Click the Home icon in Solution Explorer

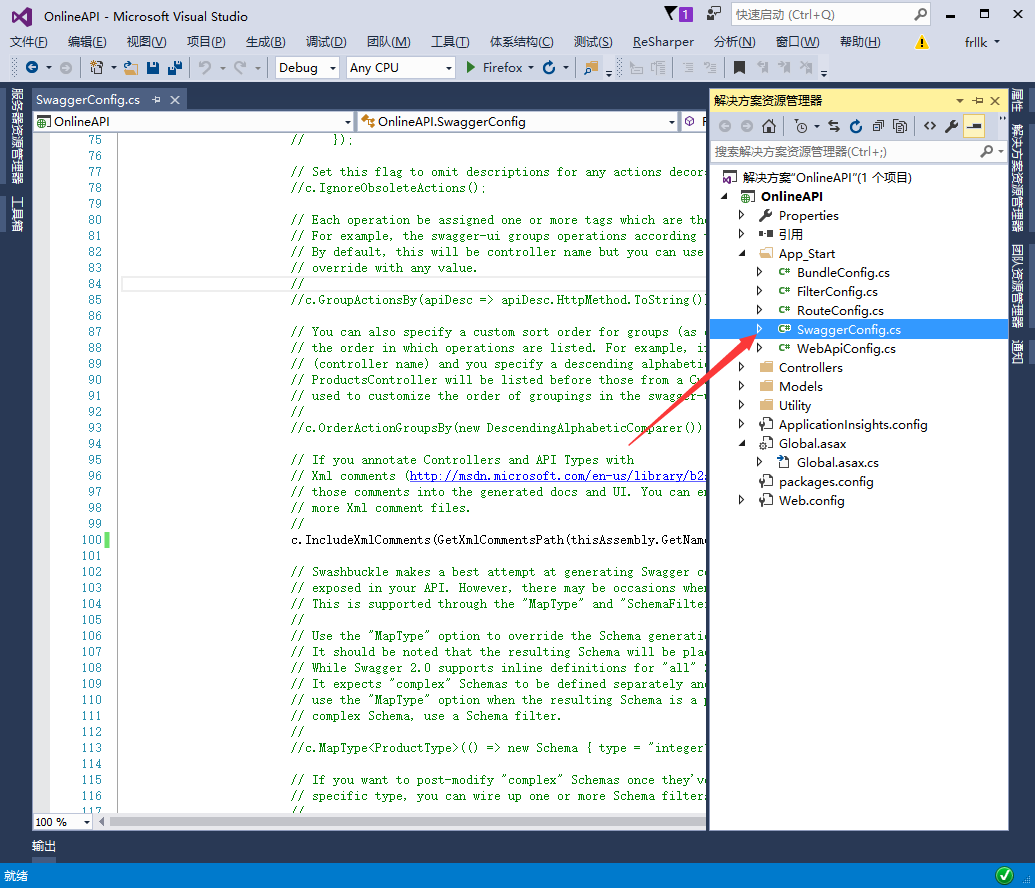pos(768,126)
